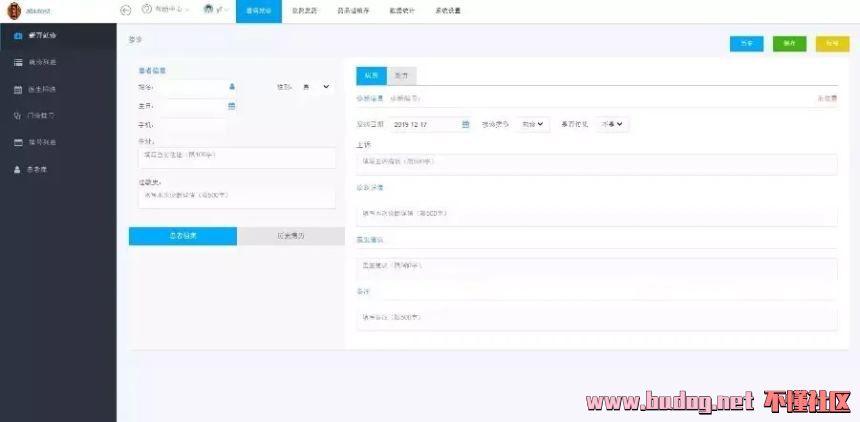Click the stethoscope icon in the sidebar
Image resolution: width=860 pixels, height=422 pixels.
(x=18, y=116)
